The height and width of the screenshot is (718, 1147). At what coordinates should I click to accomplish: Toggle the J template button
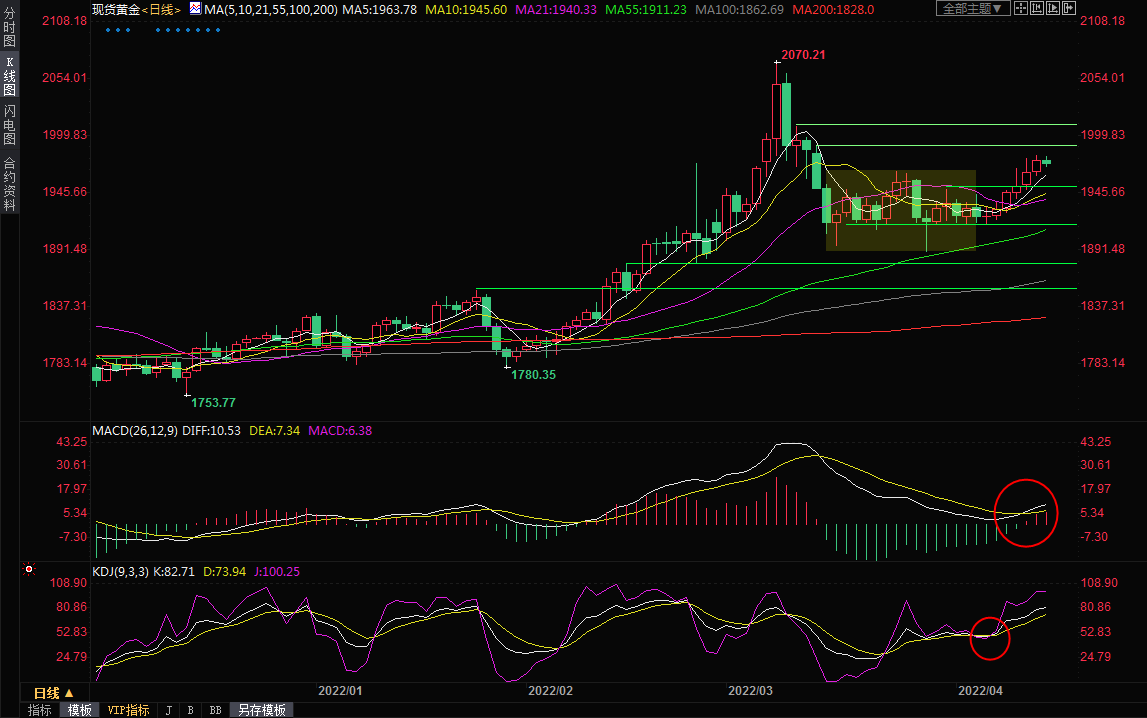(x=168, y=710)
